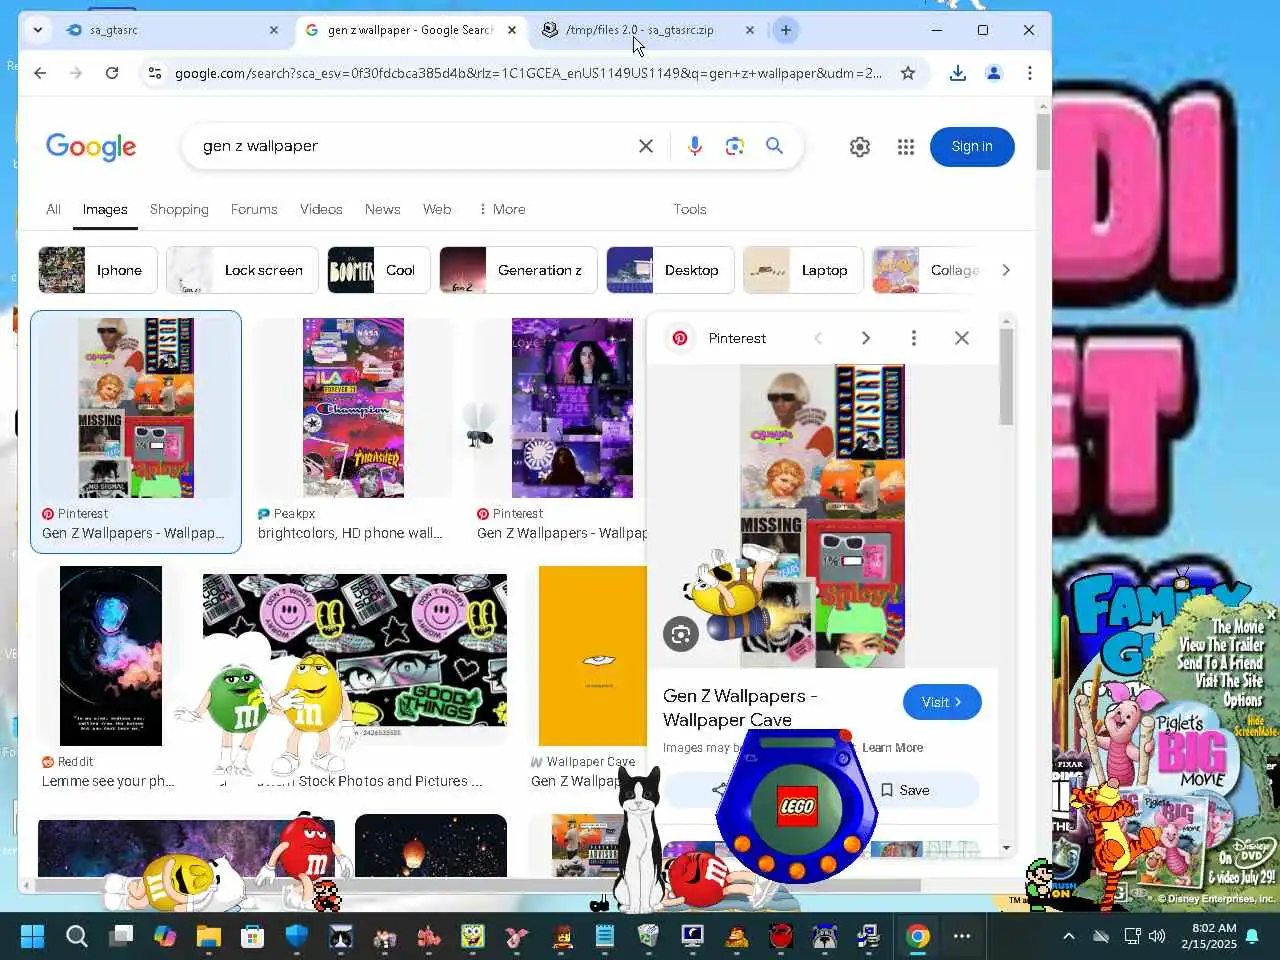Select the All search tab
The image size is (1280, 960).
pyautogui.click(x=54, y=209)
